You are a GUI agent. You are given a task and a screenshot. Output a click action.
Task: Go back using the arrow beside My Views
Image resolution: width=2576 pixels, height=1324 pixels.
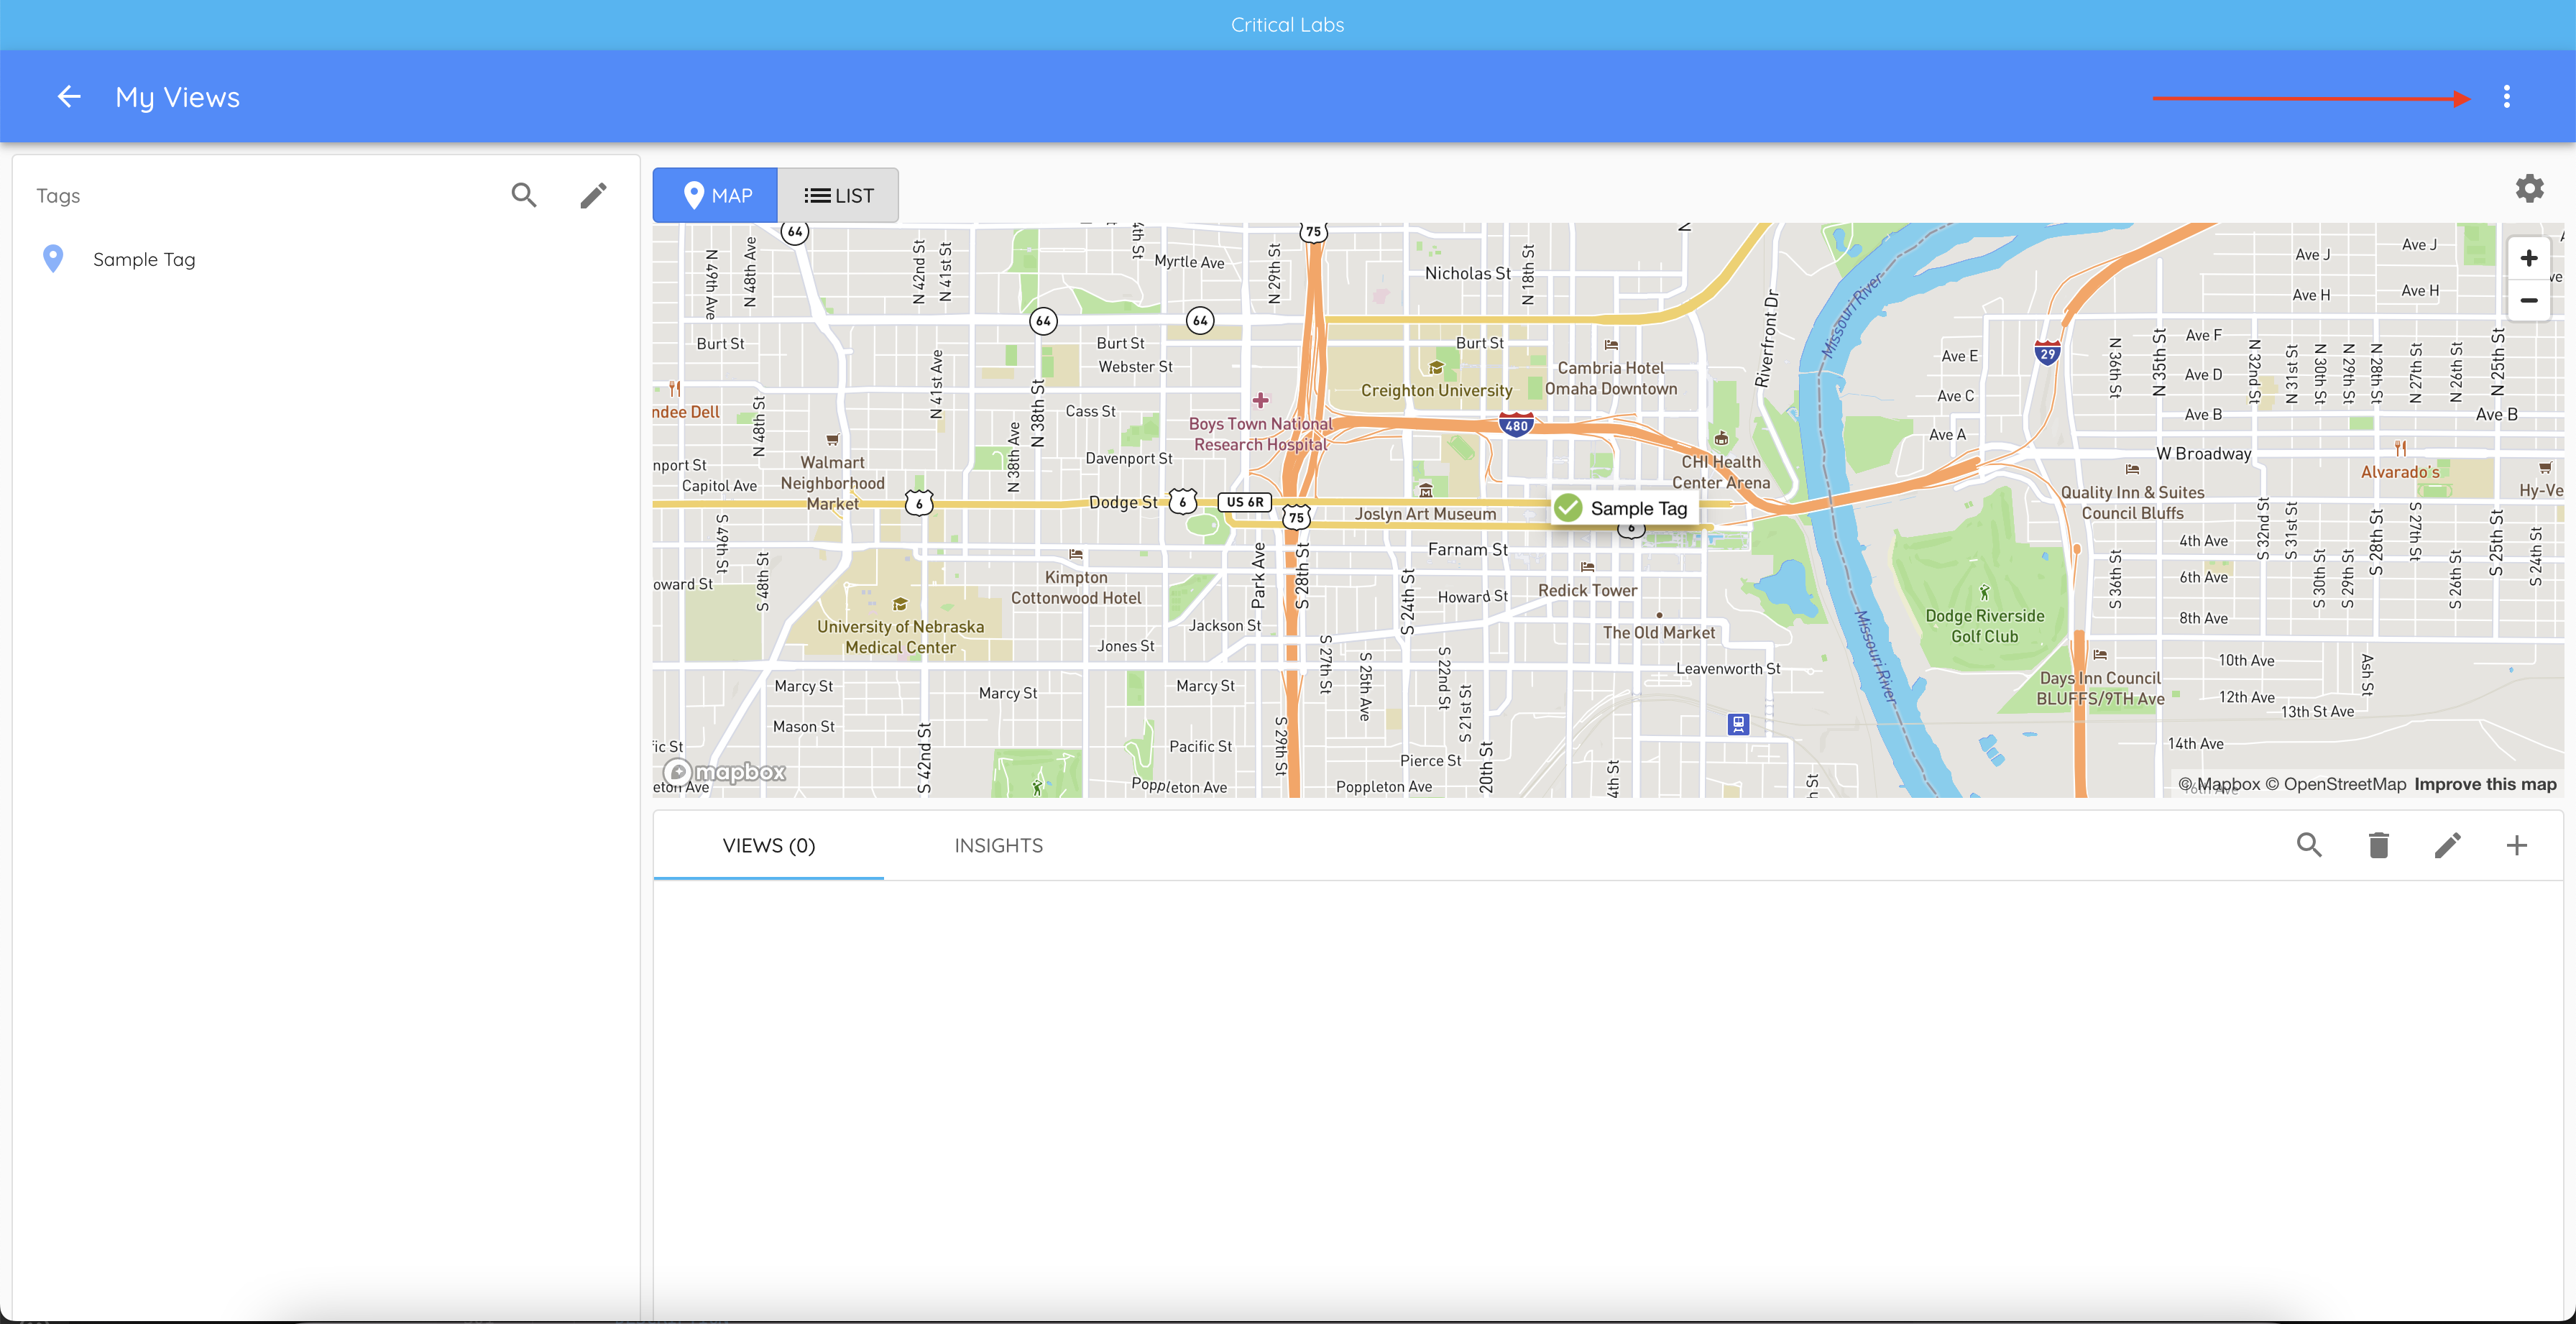69,97
